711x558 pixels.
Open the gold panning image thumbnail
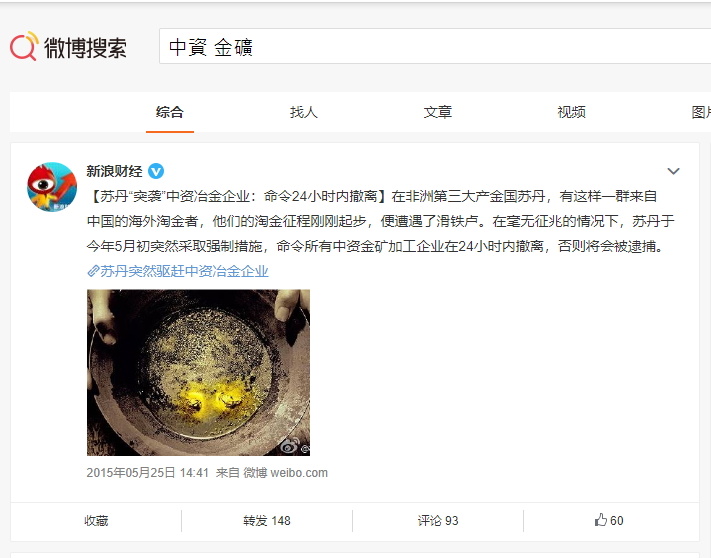[198, 372]
